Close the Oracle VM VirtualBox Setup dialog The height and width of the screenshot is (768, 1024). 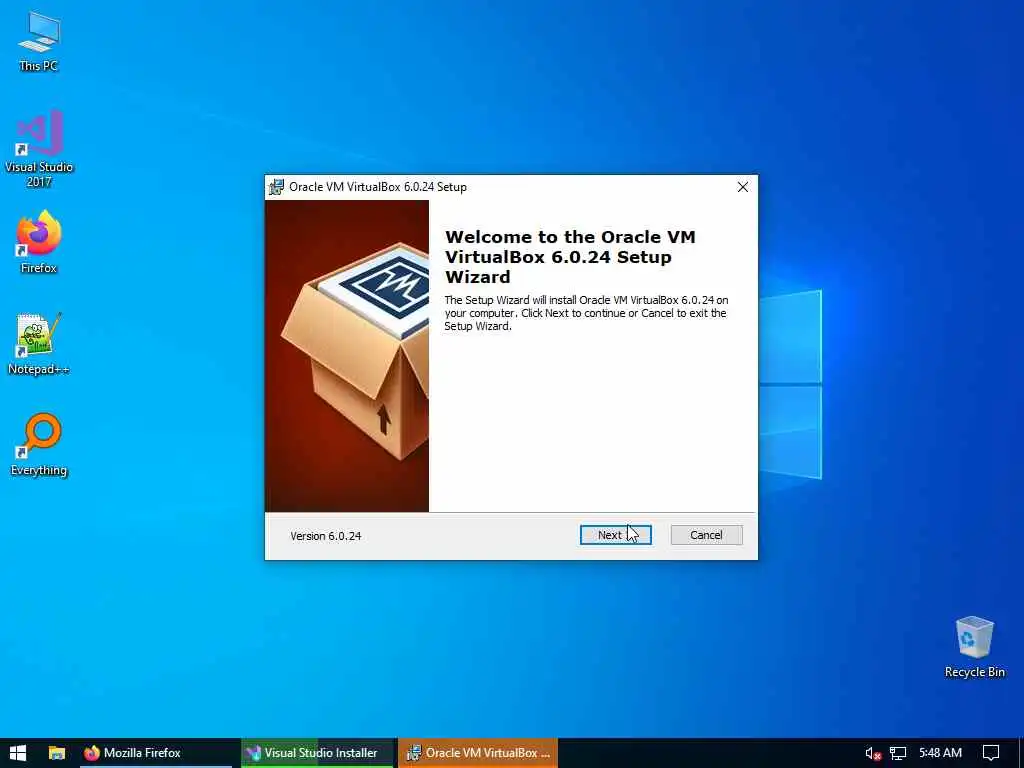[x=743, y=187]
